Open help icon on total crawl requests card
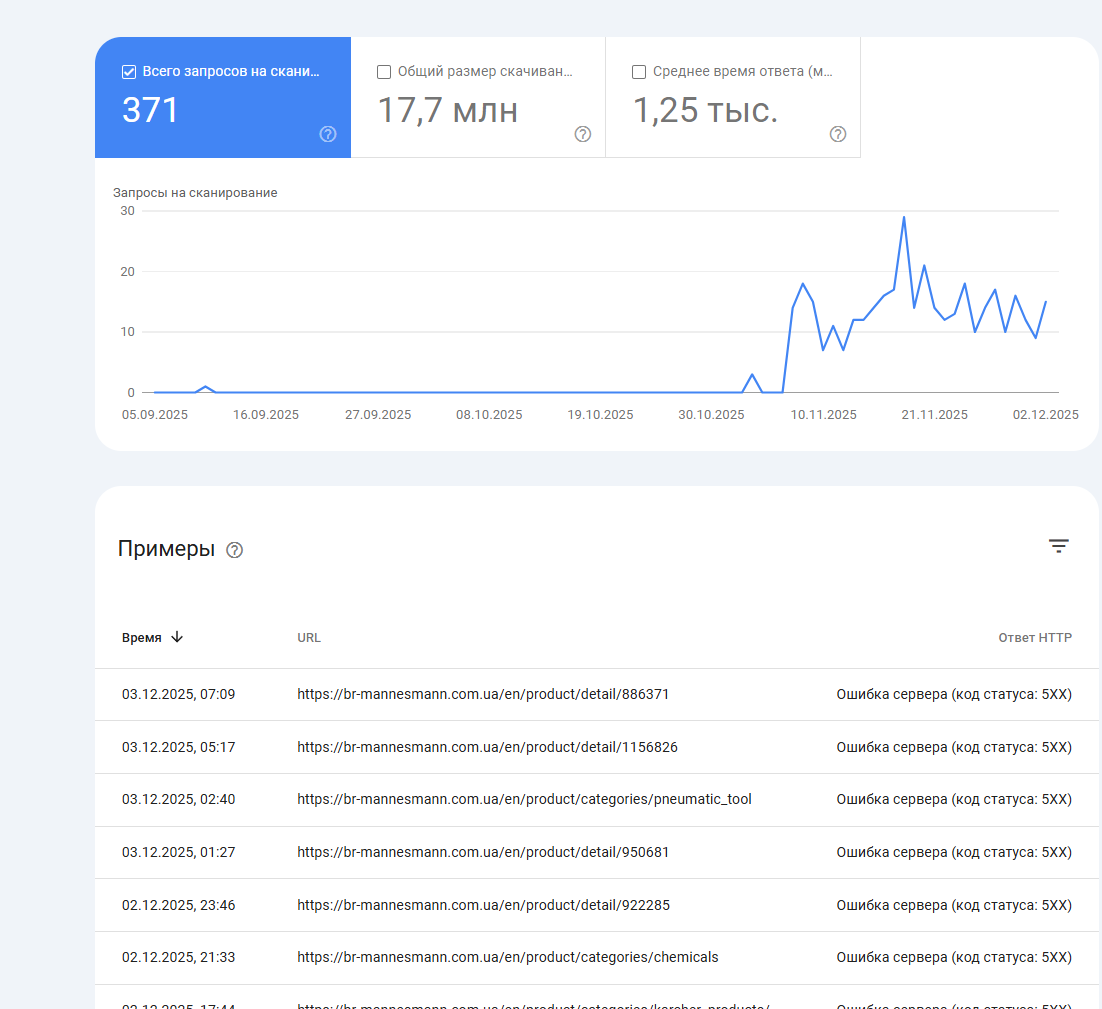 click(328, 134)
